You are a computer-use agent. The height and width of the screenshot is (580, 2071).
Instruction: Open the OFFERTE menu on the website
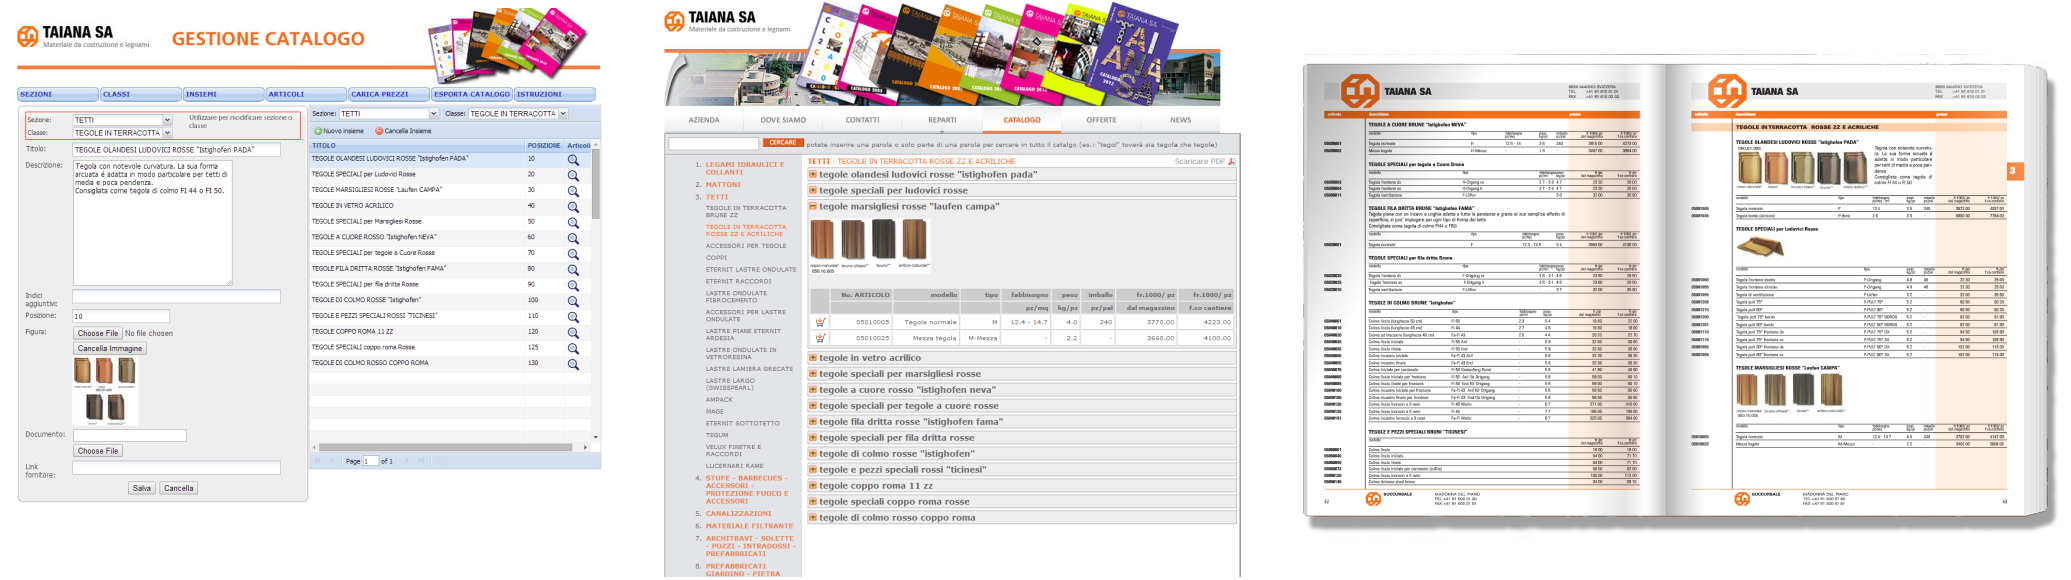click(x=1101, y=120)
